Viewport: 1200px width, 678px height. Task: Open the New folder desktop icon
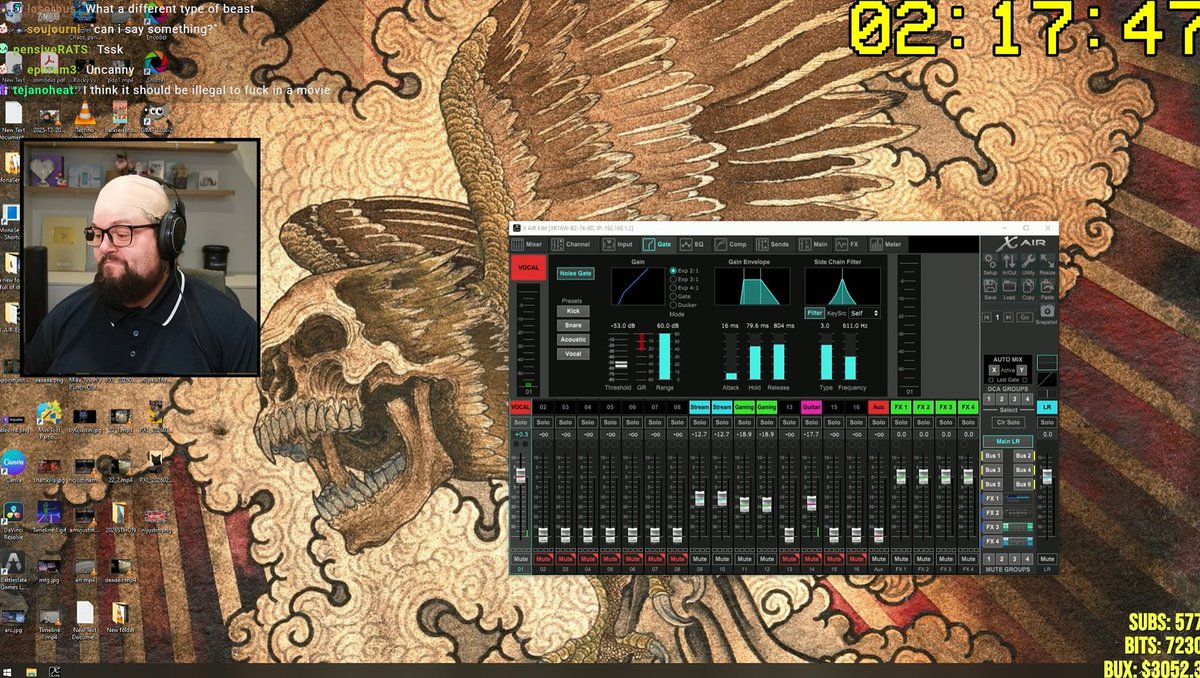coord(120,617)
